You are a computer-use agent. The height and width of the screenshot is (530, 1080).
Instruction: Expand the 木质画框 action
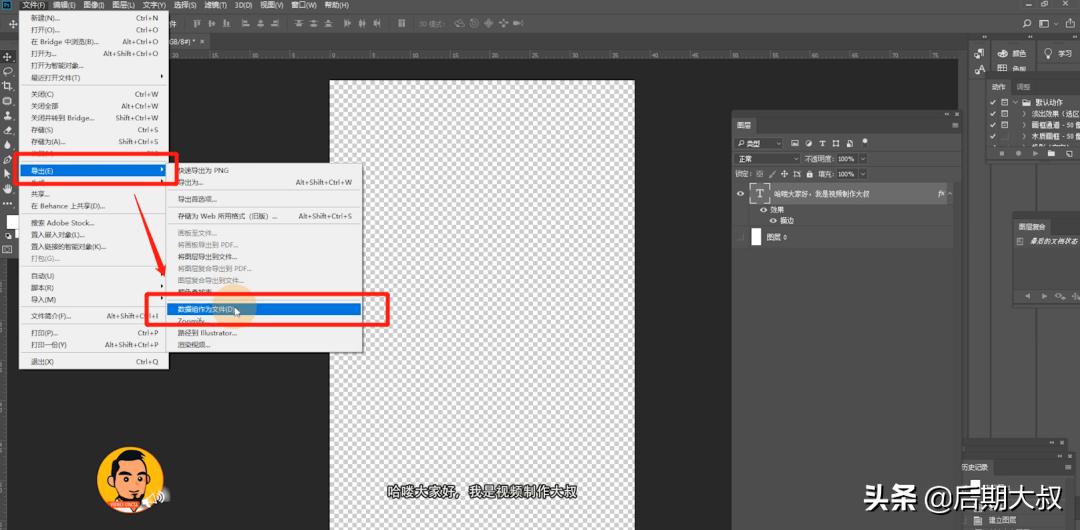coord(1024,137)
